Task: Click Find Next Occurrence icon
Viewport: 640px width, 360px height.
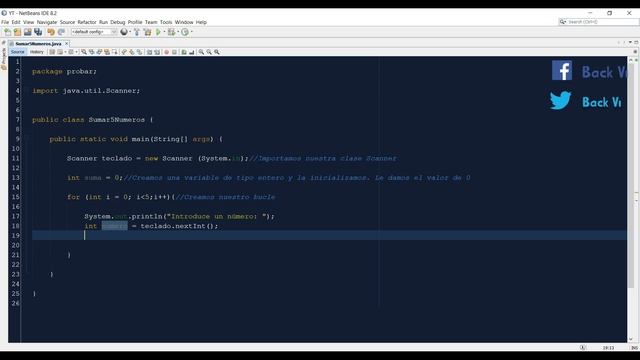Action: coord(99,52)
